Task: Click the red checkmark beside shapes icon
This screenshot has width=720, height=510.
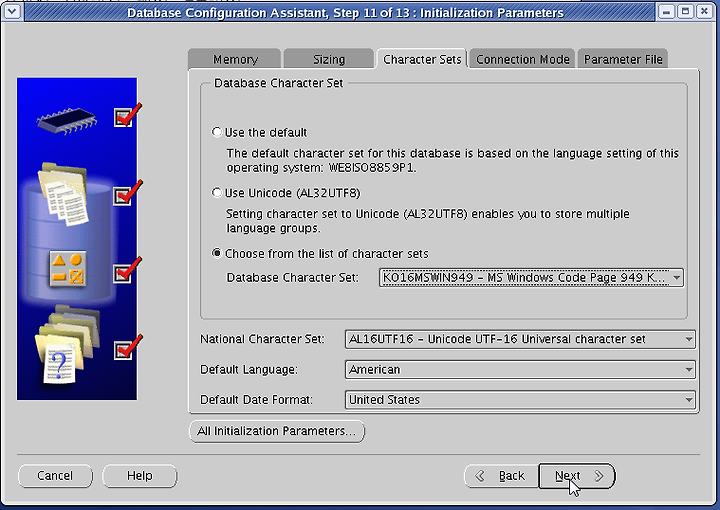Action: point(128,270)
